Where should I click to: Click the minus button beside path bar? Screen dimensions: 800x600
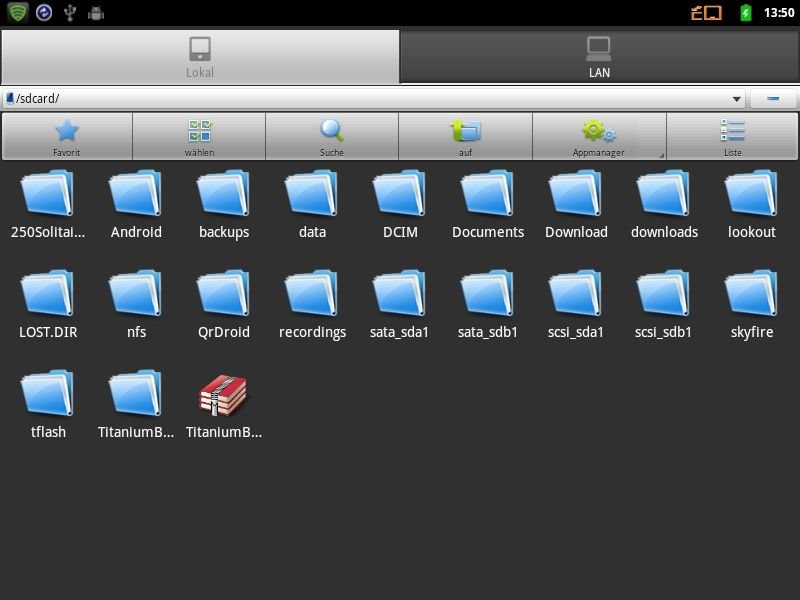pos(773,98)
